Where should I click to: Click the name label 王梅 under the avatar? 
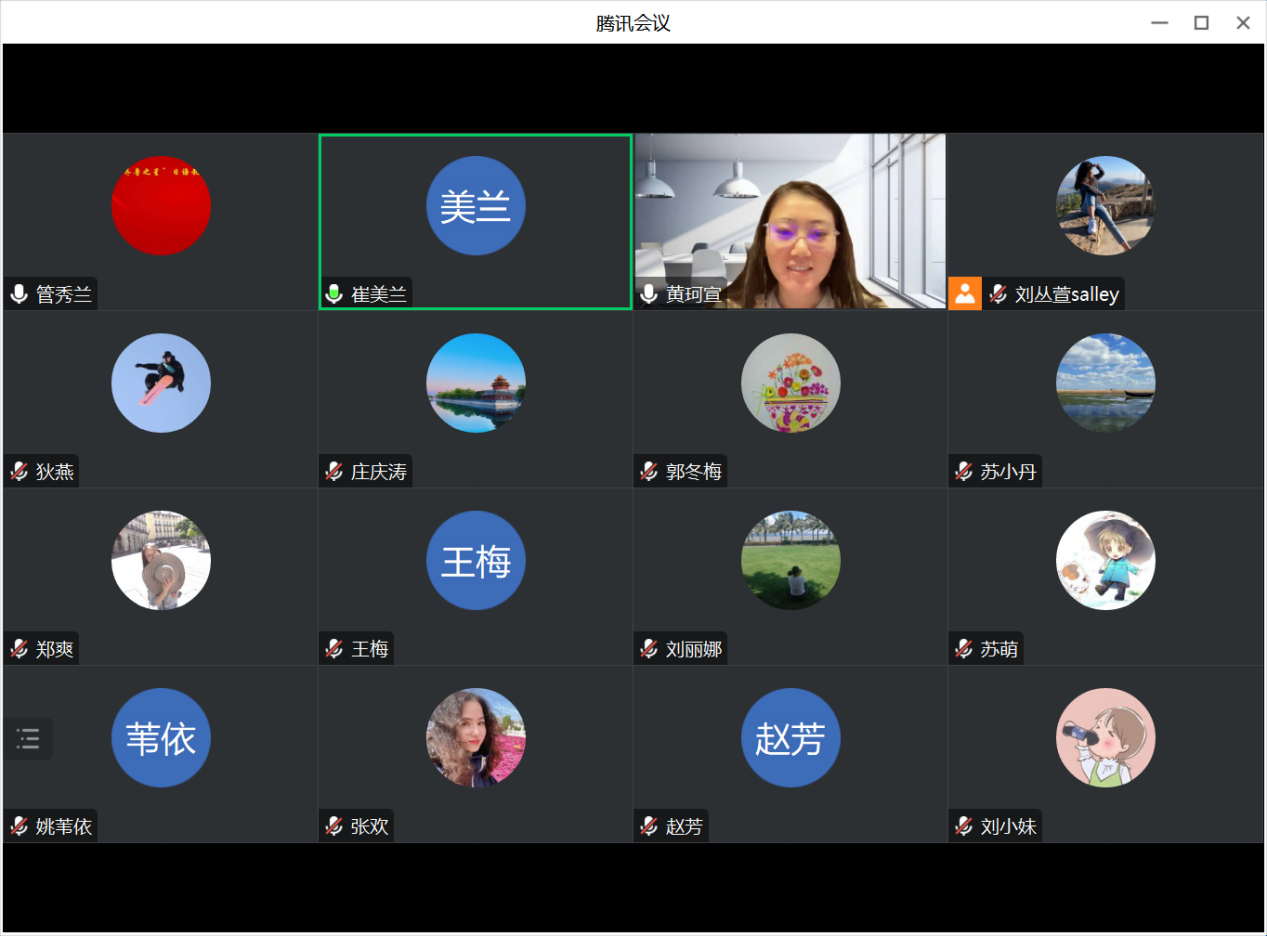[x=370, y=650]
